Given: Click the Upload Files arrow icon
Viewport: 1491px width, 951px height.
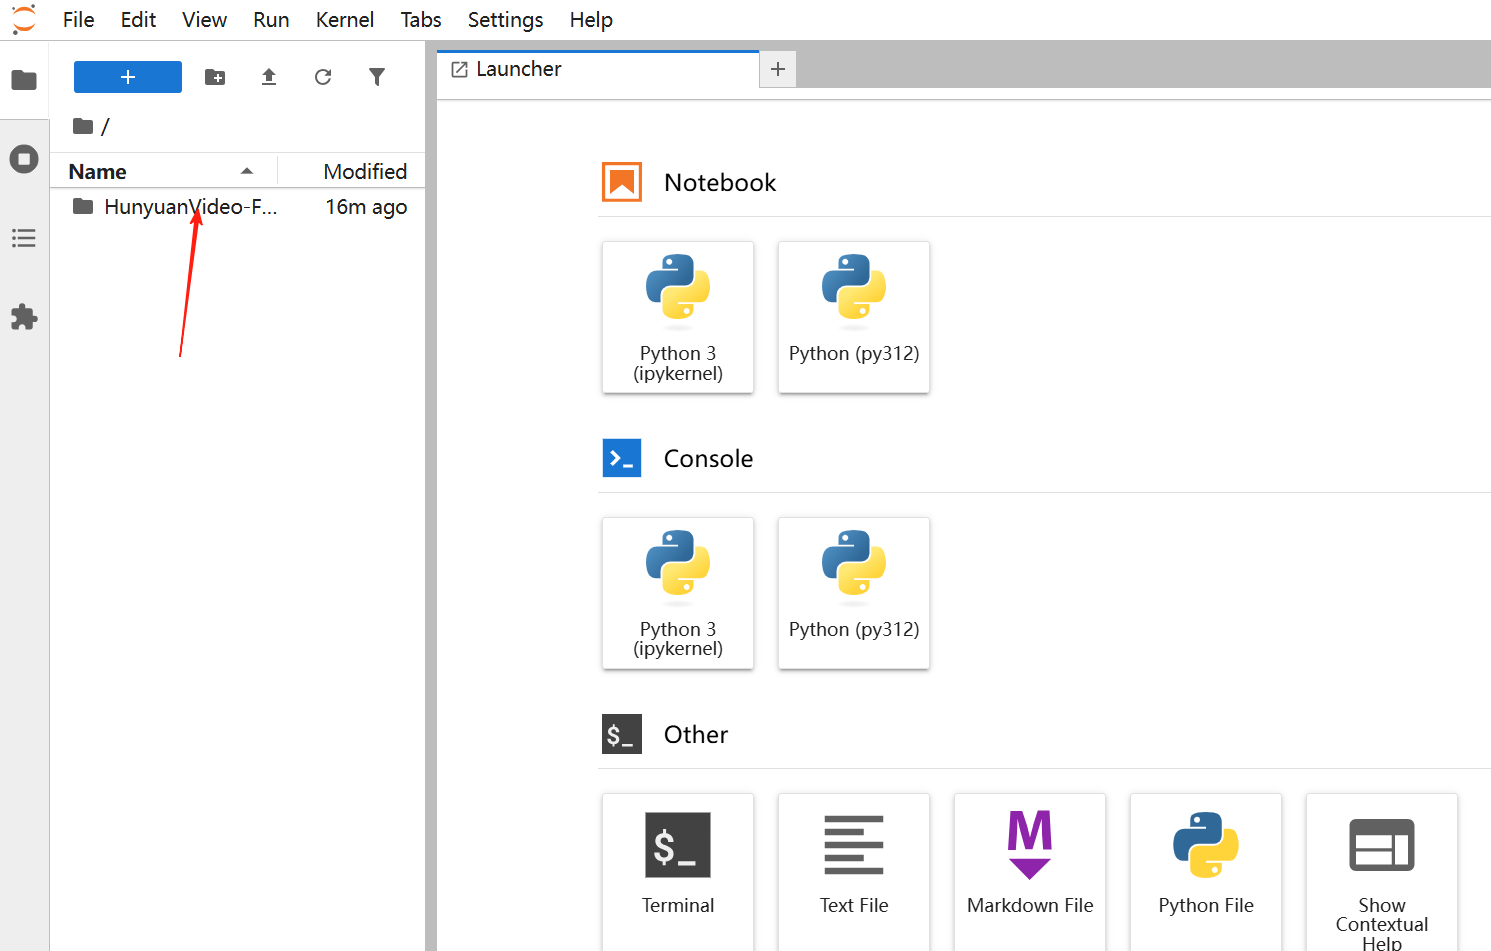Looking at the screenshot, I should click(x=269, y=77).
